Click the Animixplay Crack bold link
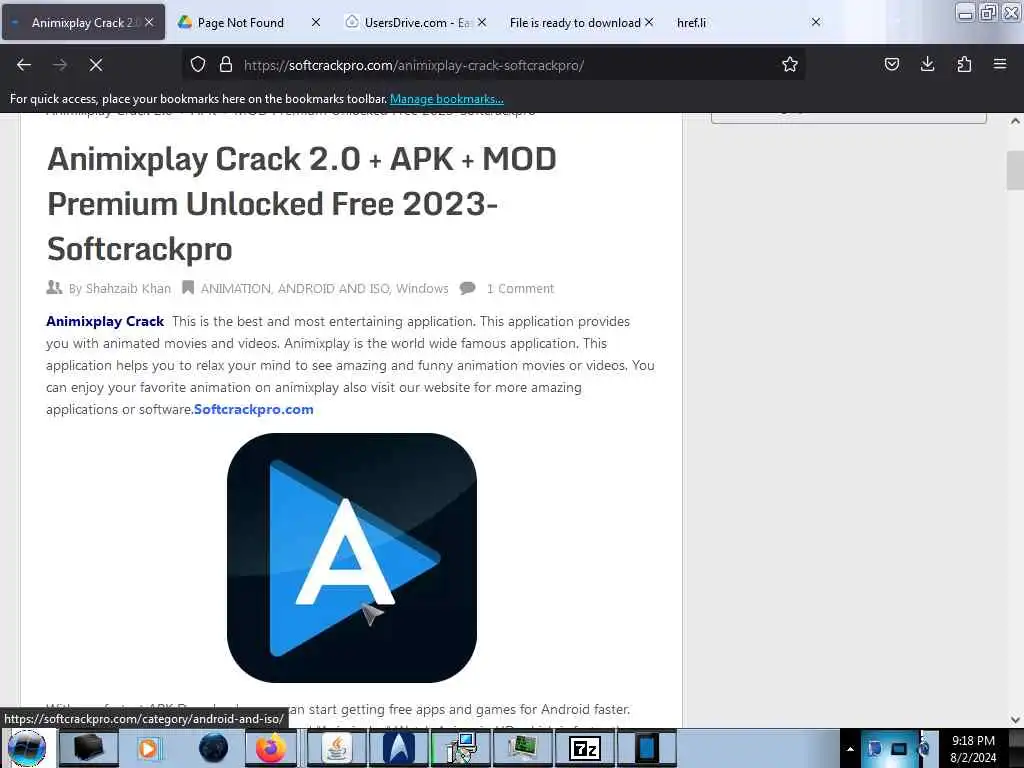The width and height of the screenshot is (1024, 768). 105,321
